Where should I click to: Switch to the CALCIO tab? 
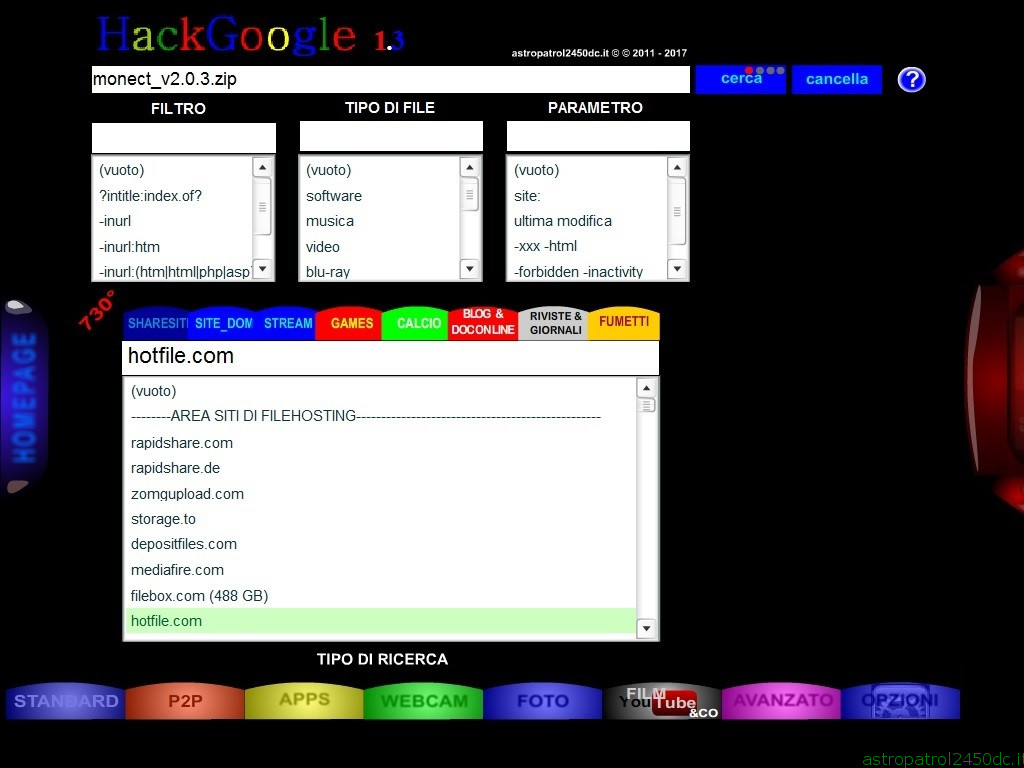tap(417, 323)
